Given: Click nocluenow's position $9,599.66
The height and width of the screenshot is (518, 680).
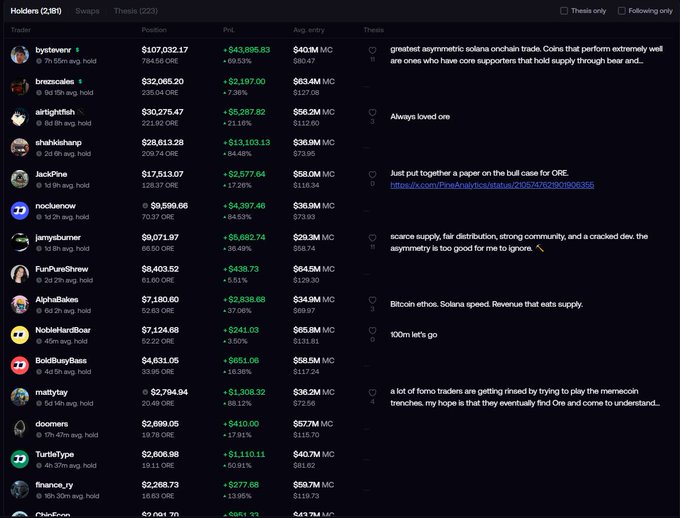Looking at the screenshot, I should 169,206.
